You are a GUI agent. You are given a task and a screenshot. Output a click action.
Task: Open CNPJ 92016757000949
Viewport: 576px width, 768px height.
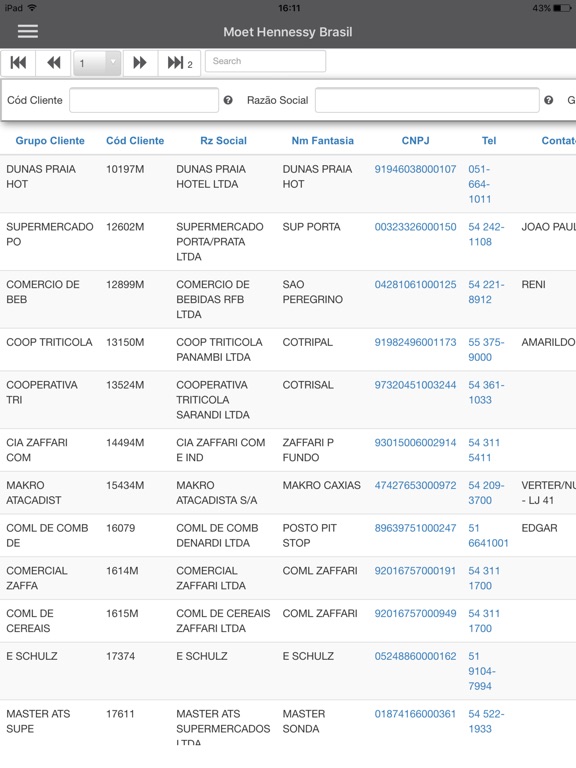tap(415, 613)
